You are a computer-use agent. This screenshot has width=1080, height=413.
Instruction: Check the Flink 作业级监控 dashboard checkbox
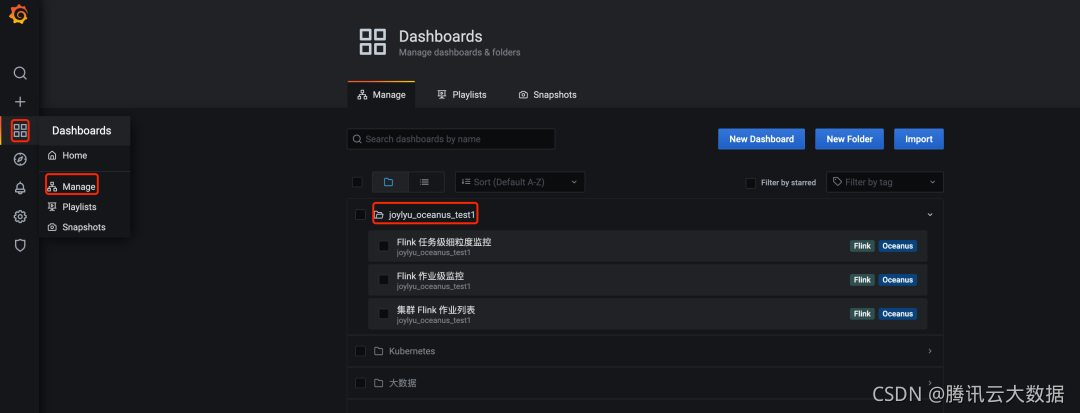[384, 280]
